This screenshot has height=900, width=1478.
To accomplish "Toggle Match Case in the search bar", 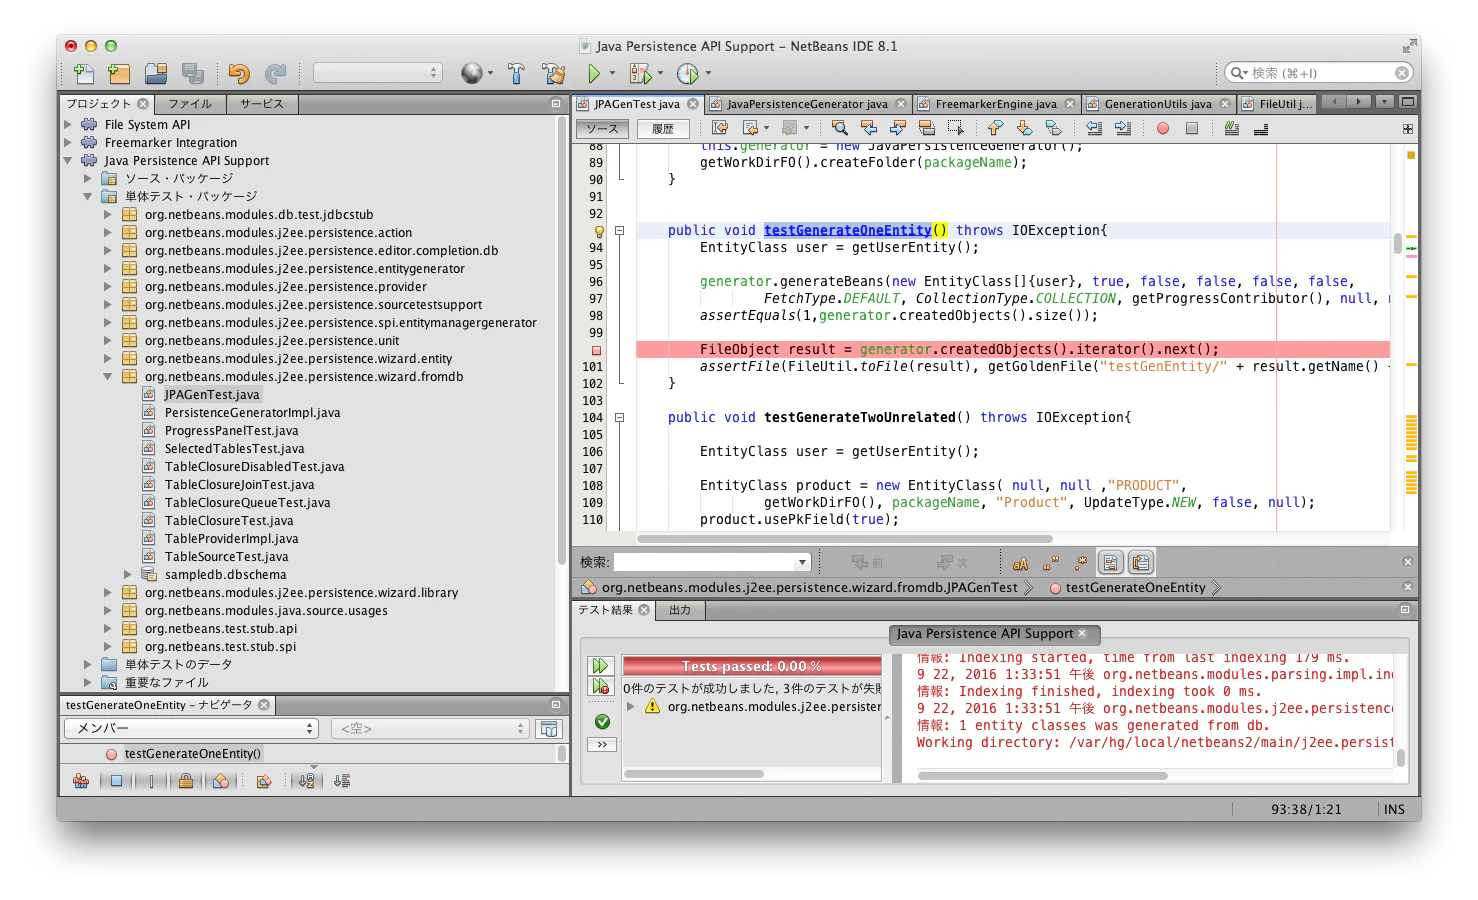I will point(1020,563).
